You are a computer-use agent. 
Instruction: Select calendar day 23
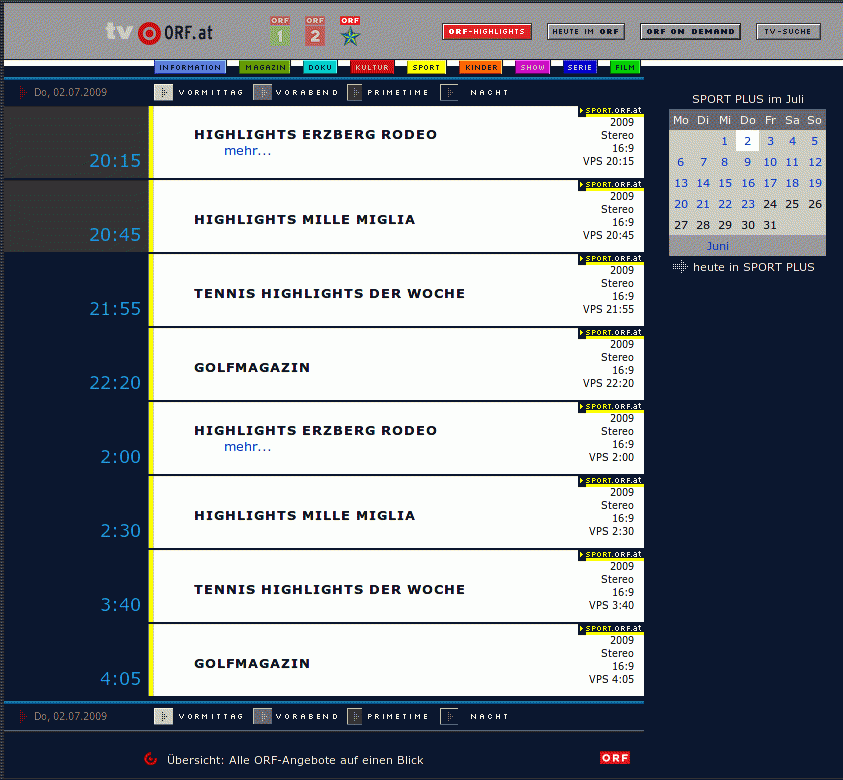748,204
